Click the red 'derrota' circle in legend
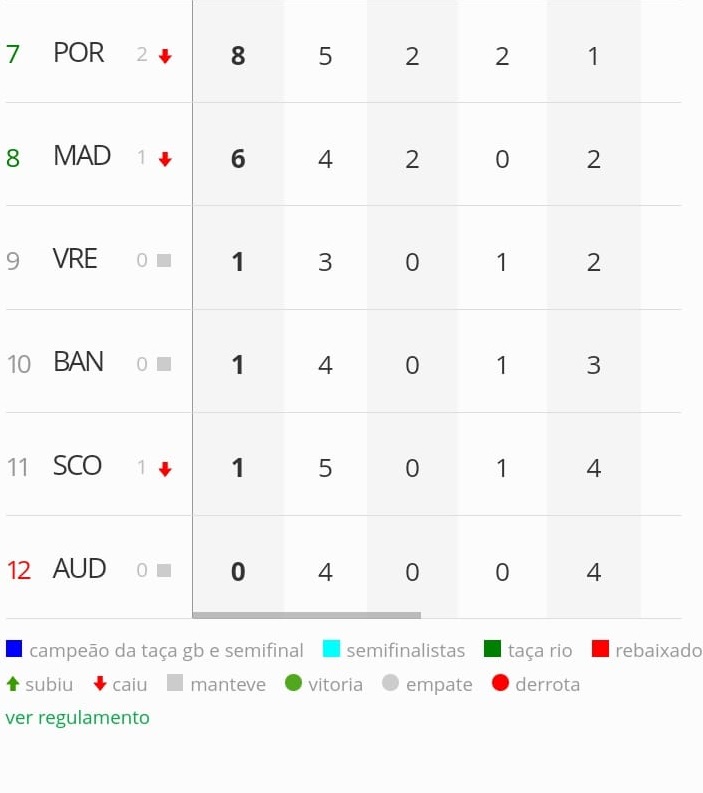The image size is (703, 793). [x=500, y=683]
